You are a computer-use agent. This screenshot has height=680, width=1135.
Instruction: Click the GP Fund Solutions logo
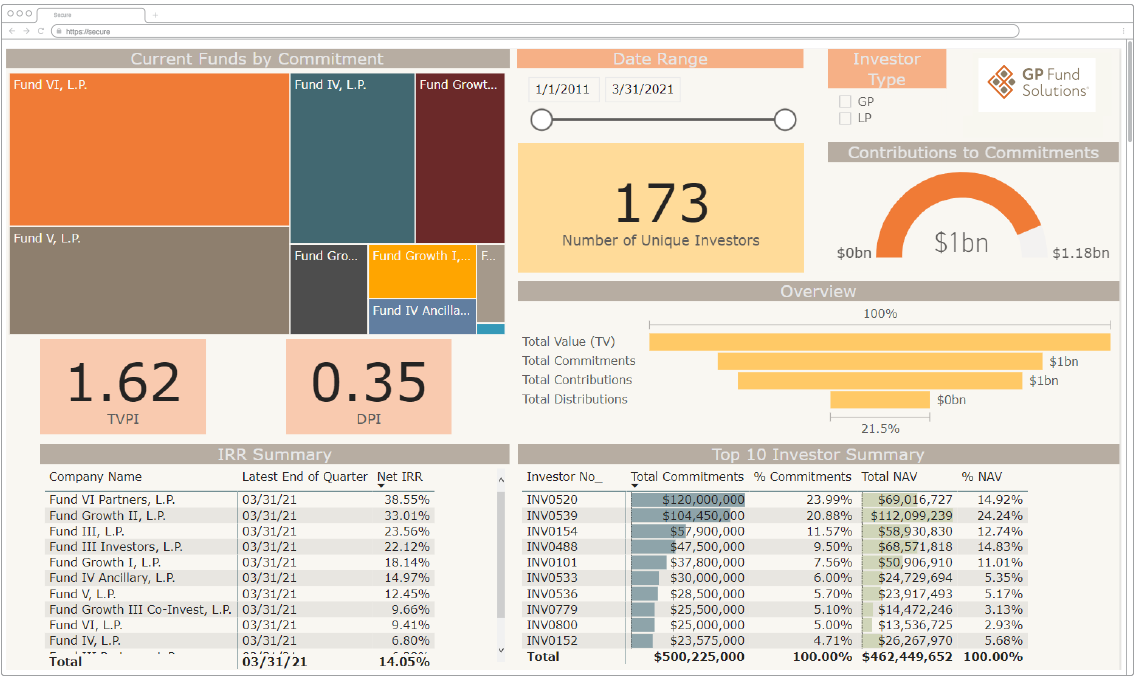pos(1037,83)
